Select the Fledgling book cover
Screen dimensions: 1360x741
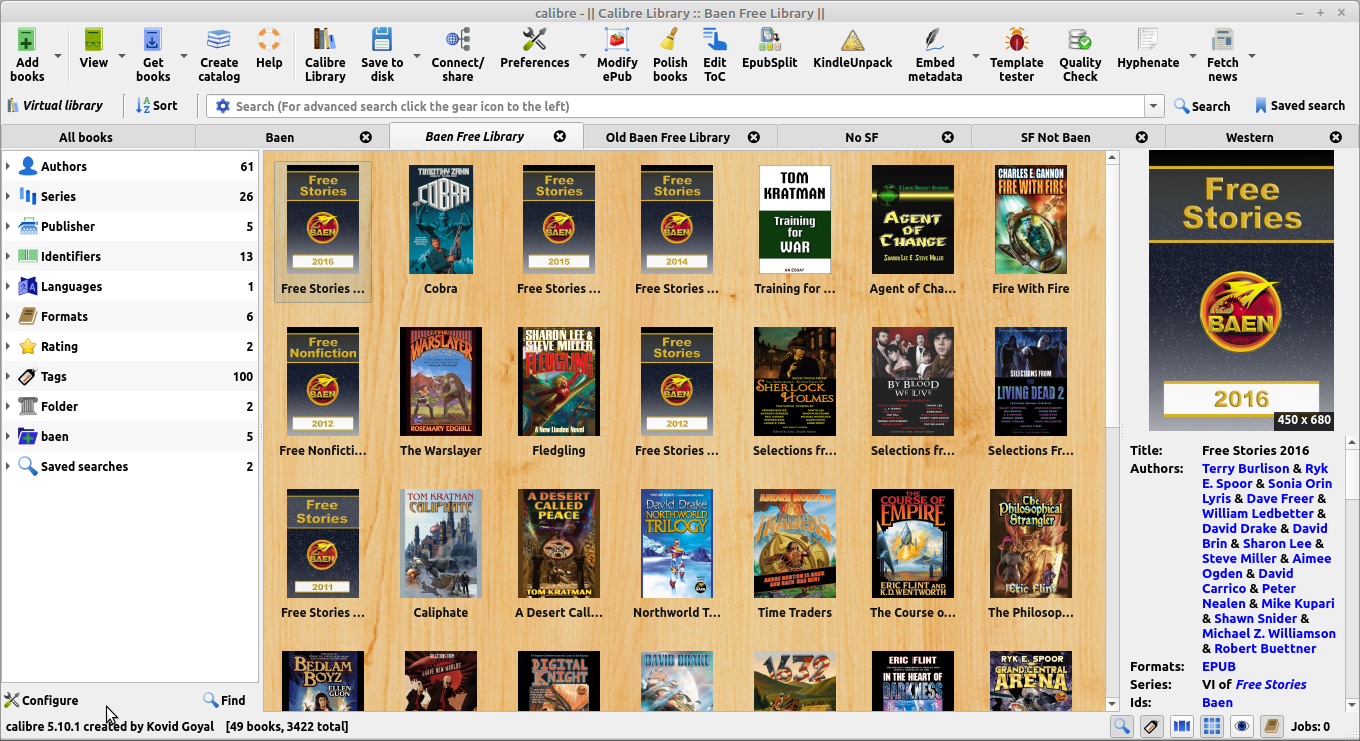(x=559, y=381)
